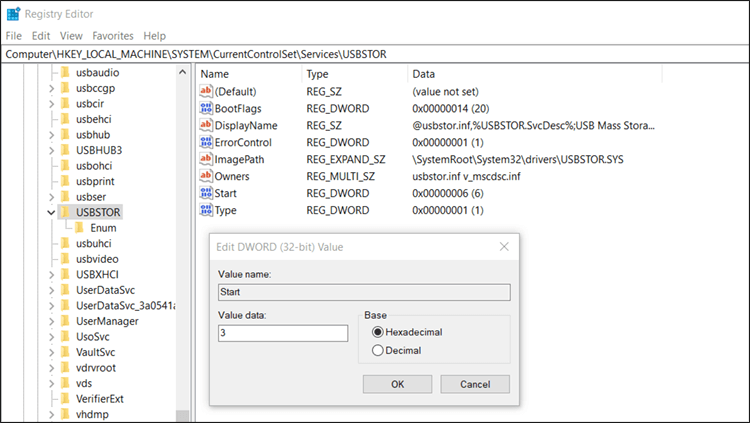The image size is (750, 423).
Task: Close the Edit DWORD dialog
Action: [502, 246]
